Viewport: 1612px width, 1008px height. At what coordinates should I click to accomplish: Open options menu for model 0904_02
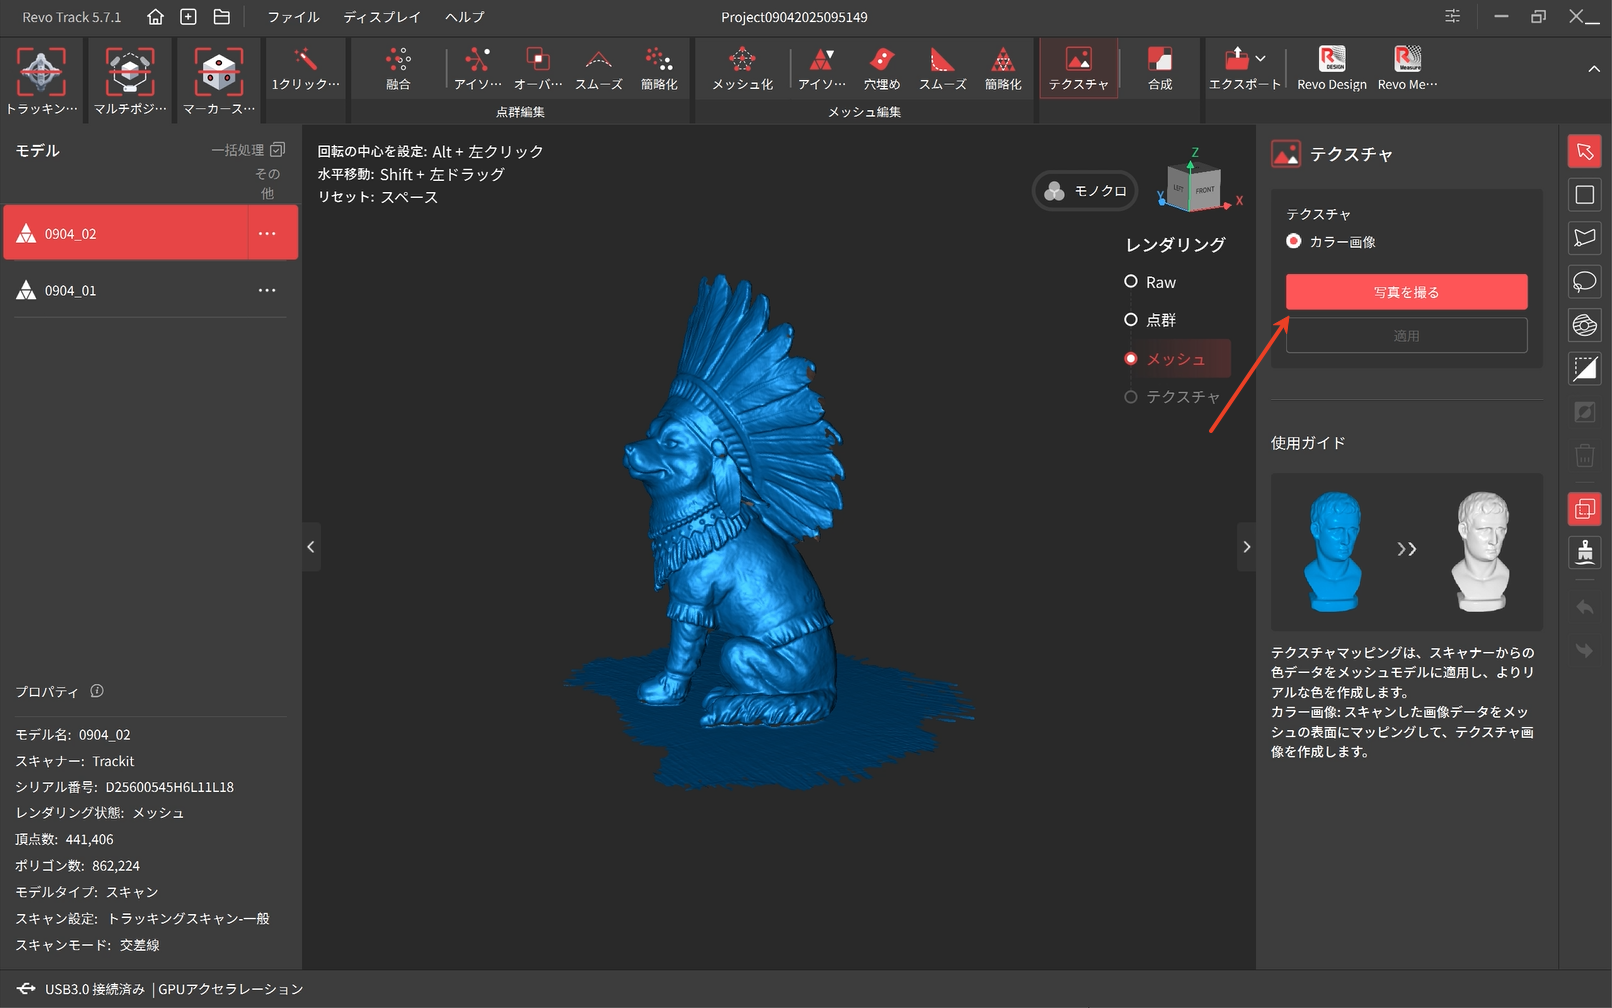[x=267, y=233]
